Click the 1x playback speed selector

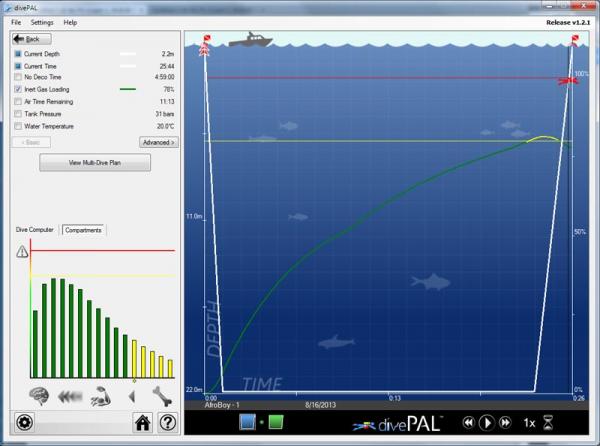click(x=528, y=423)
